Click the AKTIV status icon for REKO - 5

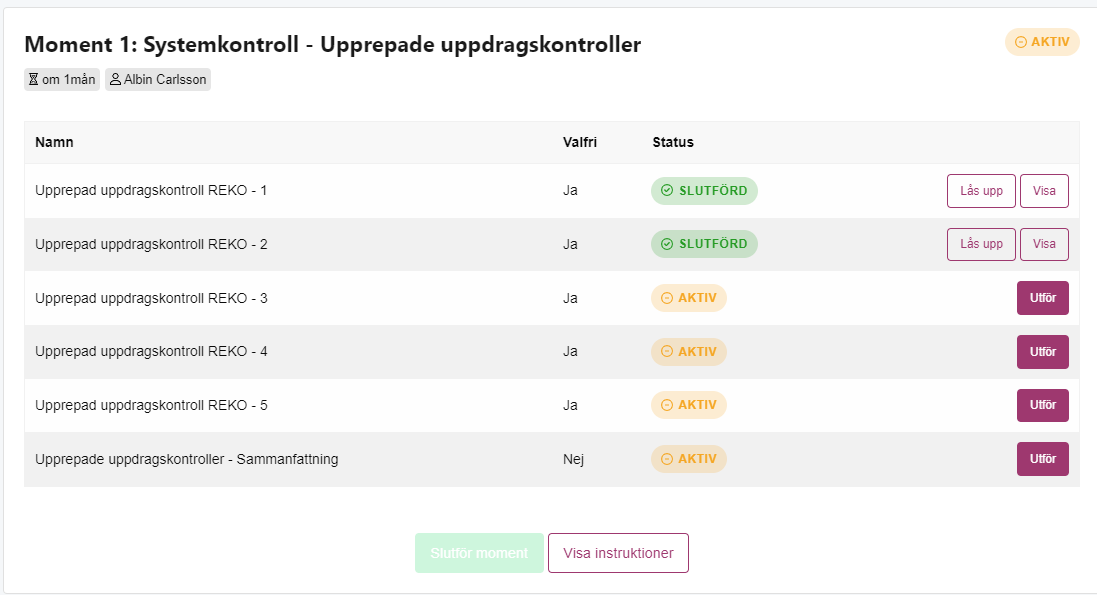(x=667, y=405)
